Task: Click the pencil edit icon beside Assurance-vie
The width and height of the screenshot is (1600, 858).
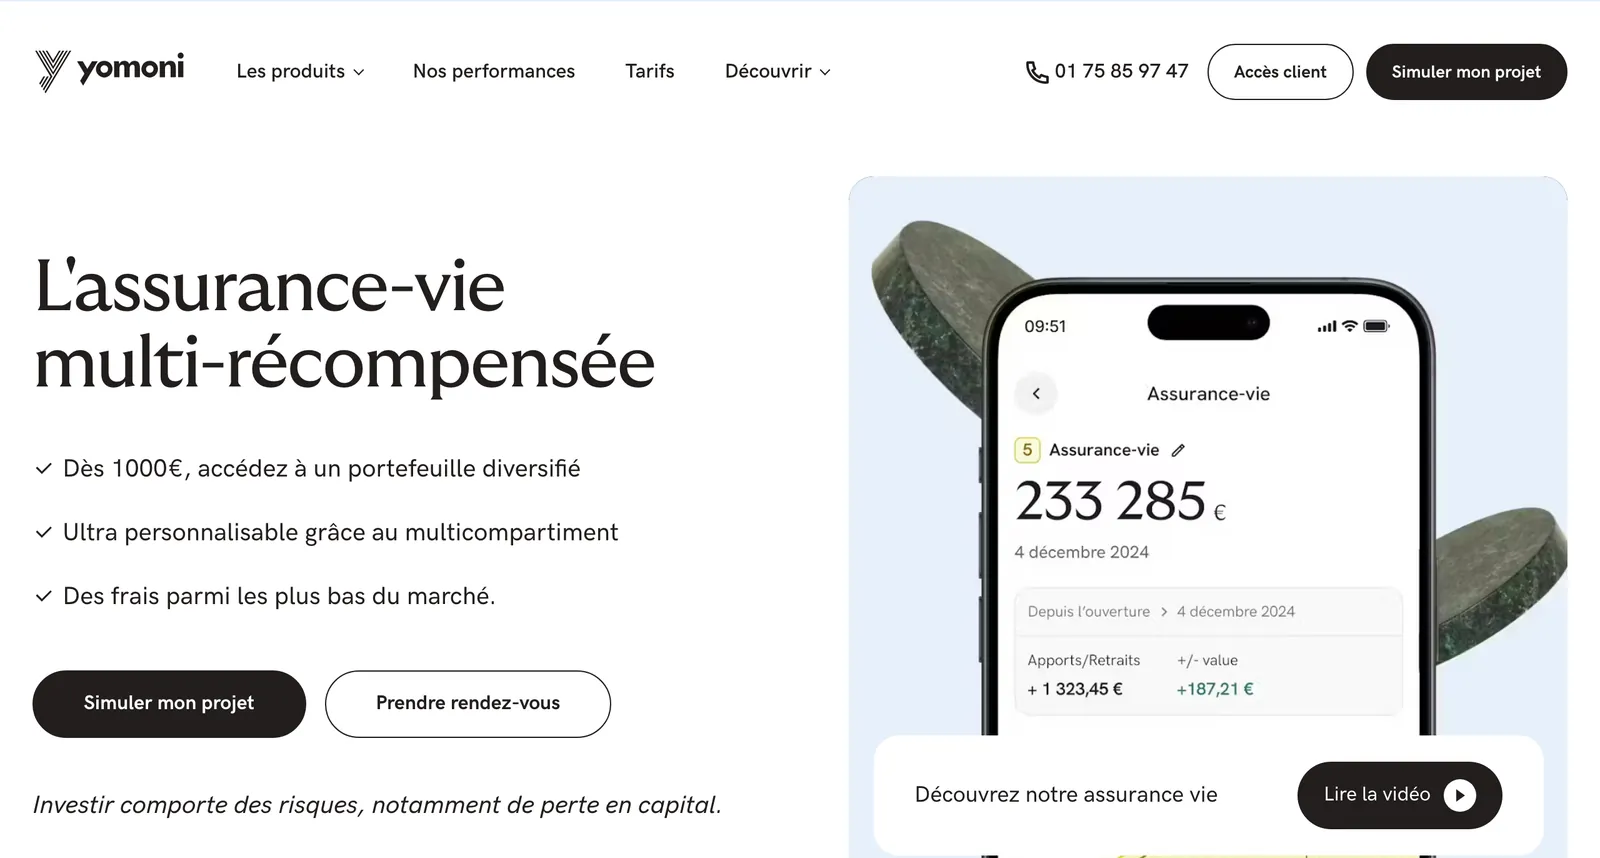Action: [x=1178, y=450]
